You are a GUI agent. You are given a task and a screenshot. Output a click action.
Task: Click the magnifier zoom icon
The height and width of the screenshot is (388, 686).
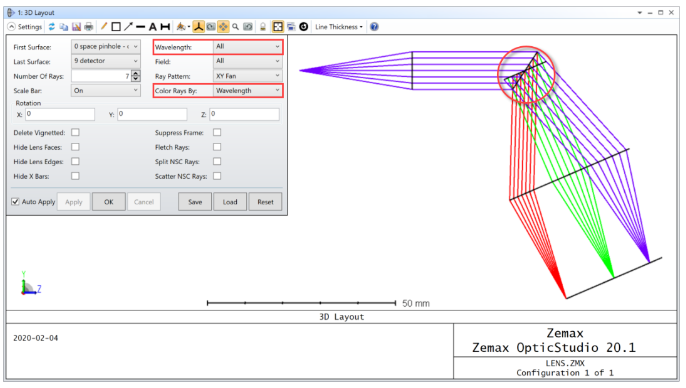[235, 27]
